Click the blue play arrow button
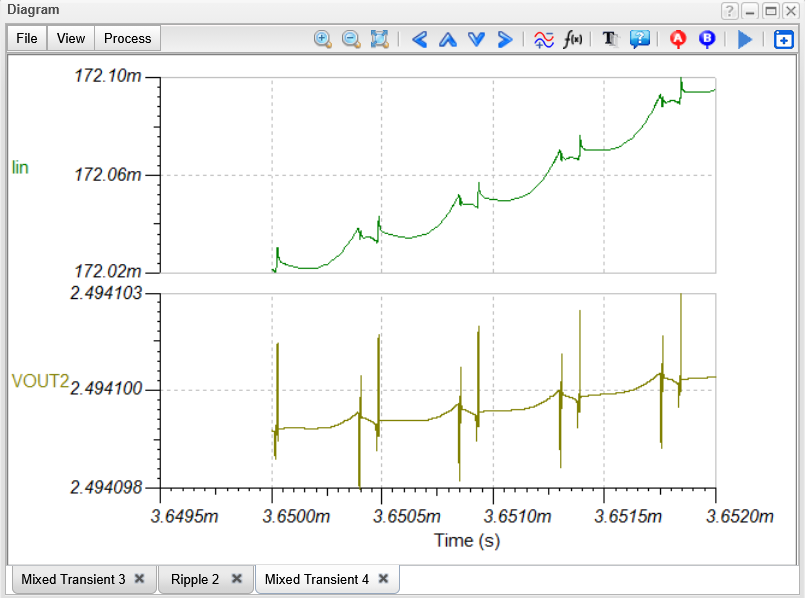Image resolution: width=805 pixels, height=598 pixels. pos(744,39)
